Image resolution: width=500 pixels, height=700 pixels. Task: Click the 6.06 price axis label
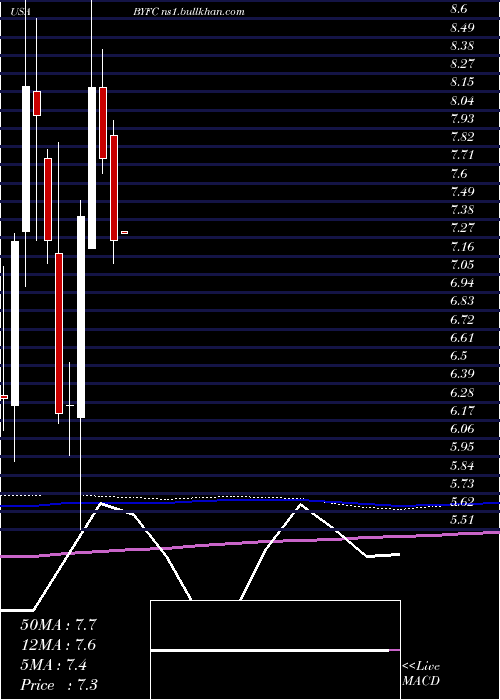click(x=462, y=429)
